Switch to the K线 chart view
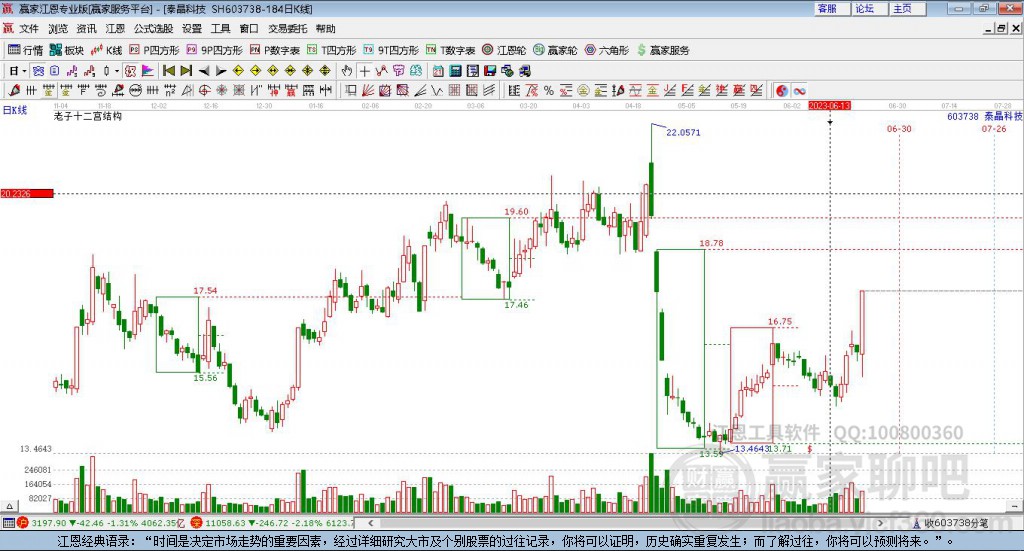 click(107, 50)
